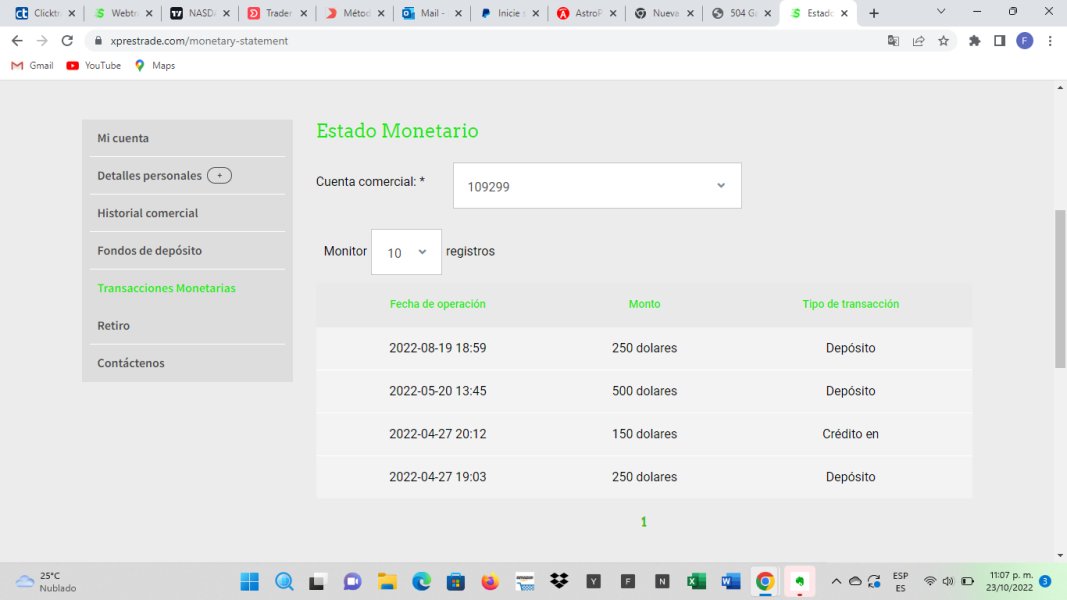Open Dropbox from taskbar
This screenshot has height=600, width=1067.
[x=559, y=582]
